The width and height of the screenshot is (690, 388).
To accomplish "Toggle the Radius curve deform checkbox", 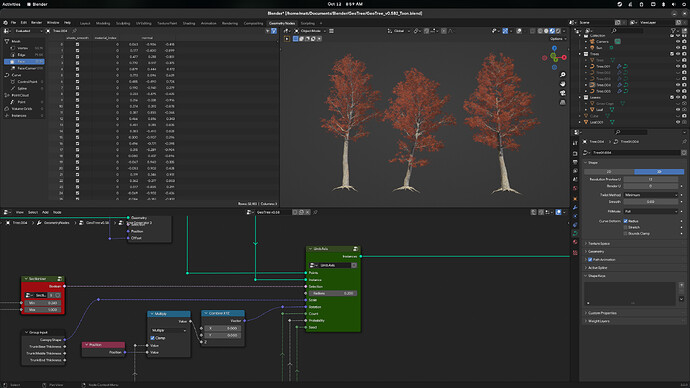I will (x=625, y=221).
